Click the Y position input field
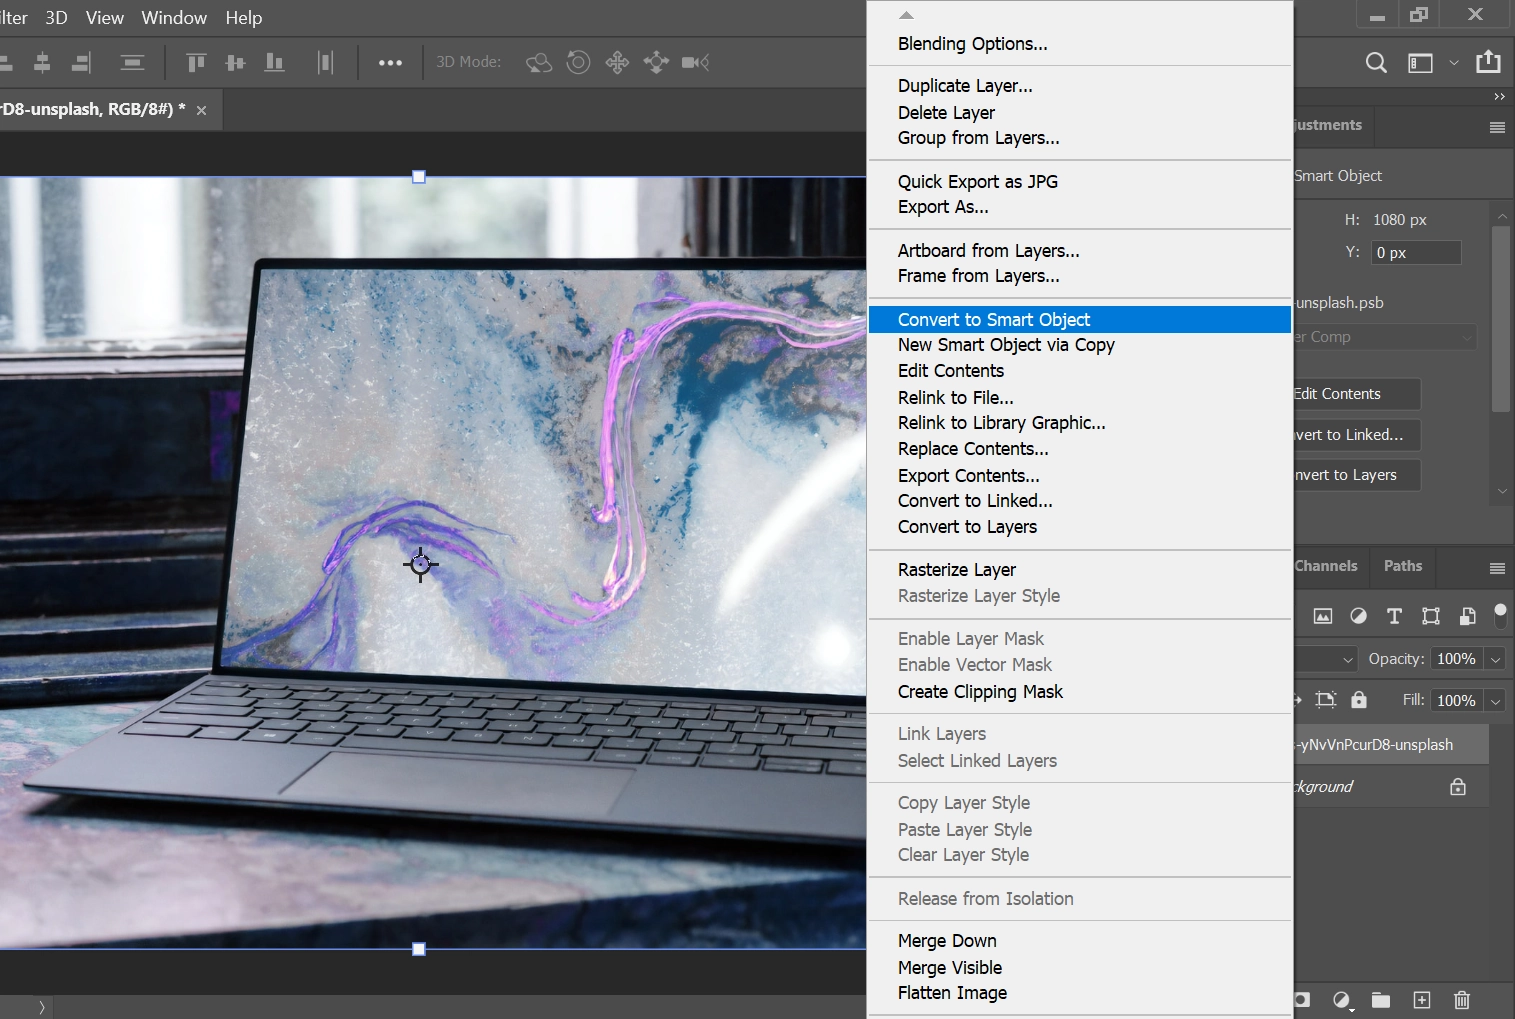1515x1019 pixels. pyautogui.click(x=1415, y=252)
